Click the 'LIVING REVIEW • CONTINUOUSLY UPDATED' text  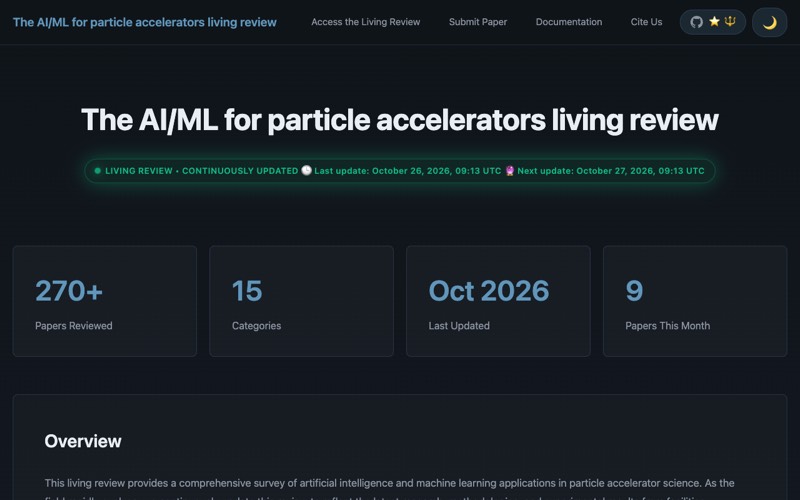(x=202, y=171)
